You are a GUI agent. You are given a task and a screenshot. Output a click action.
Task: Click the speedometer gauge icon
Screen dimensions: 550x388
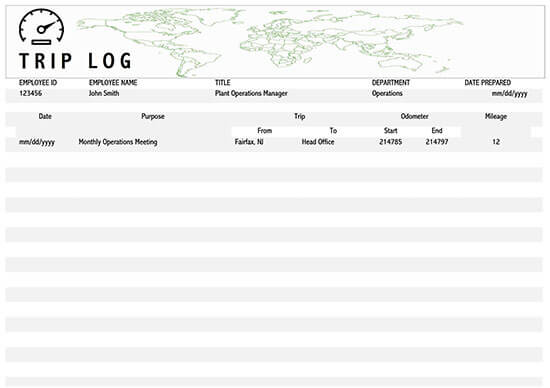coord(41,27)
